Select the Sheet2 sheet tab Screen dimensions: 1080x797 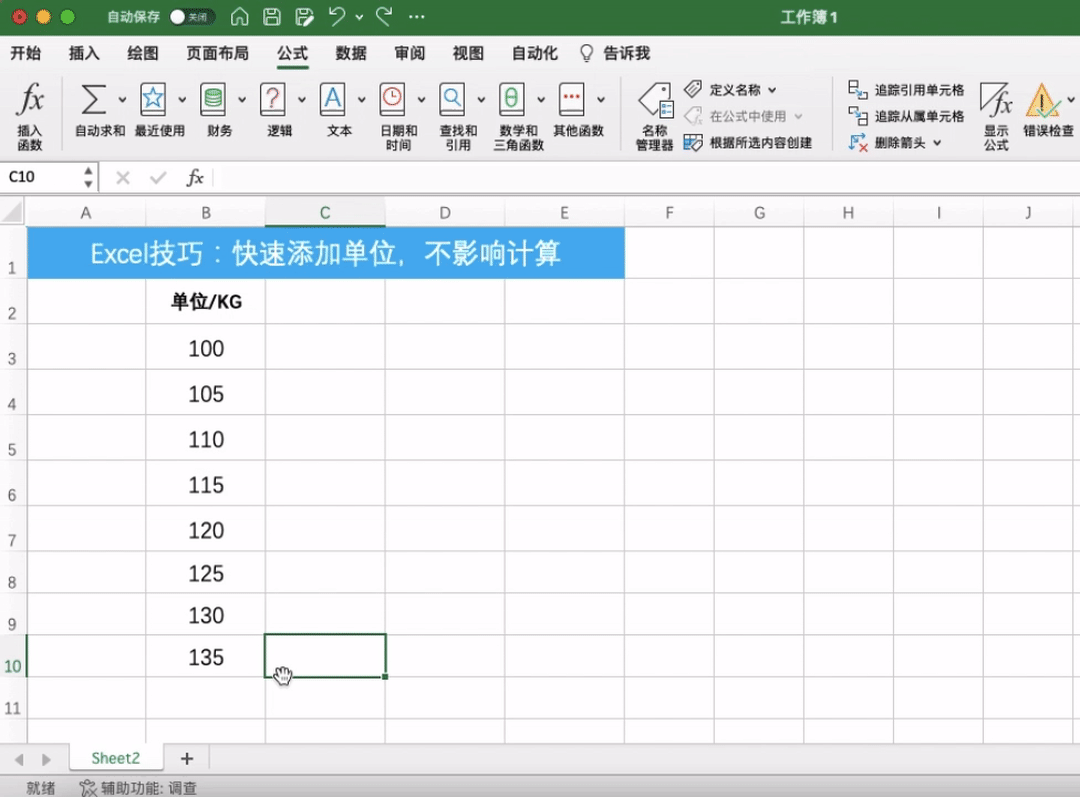(116, 758)
